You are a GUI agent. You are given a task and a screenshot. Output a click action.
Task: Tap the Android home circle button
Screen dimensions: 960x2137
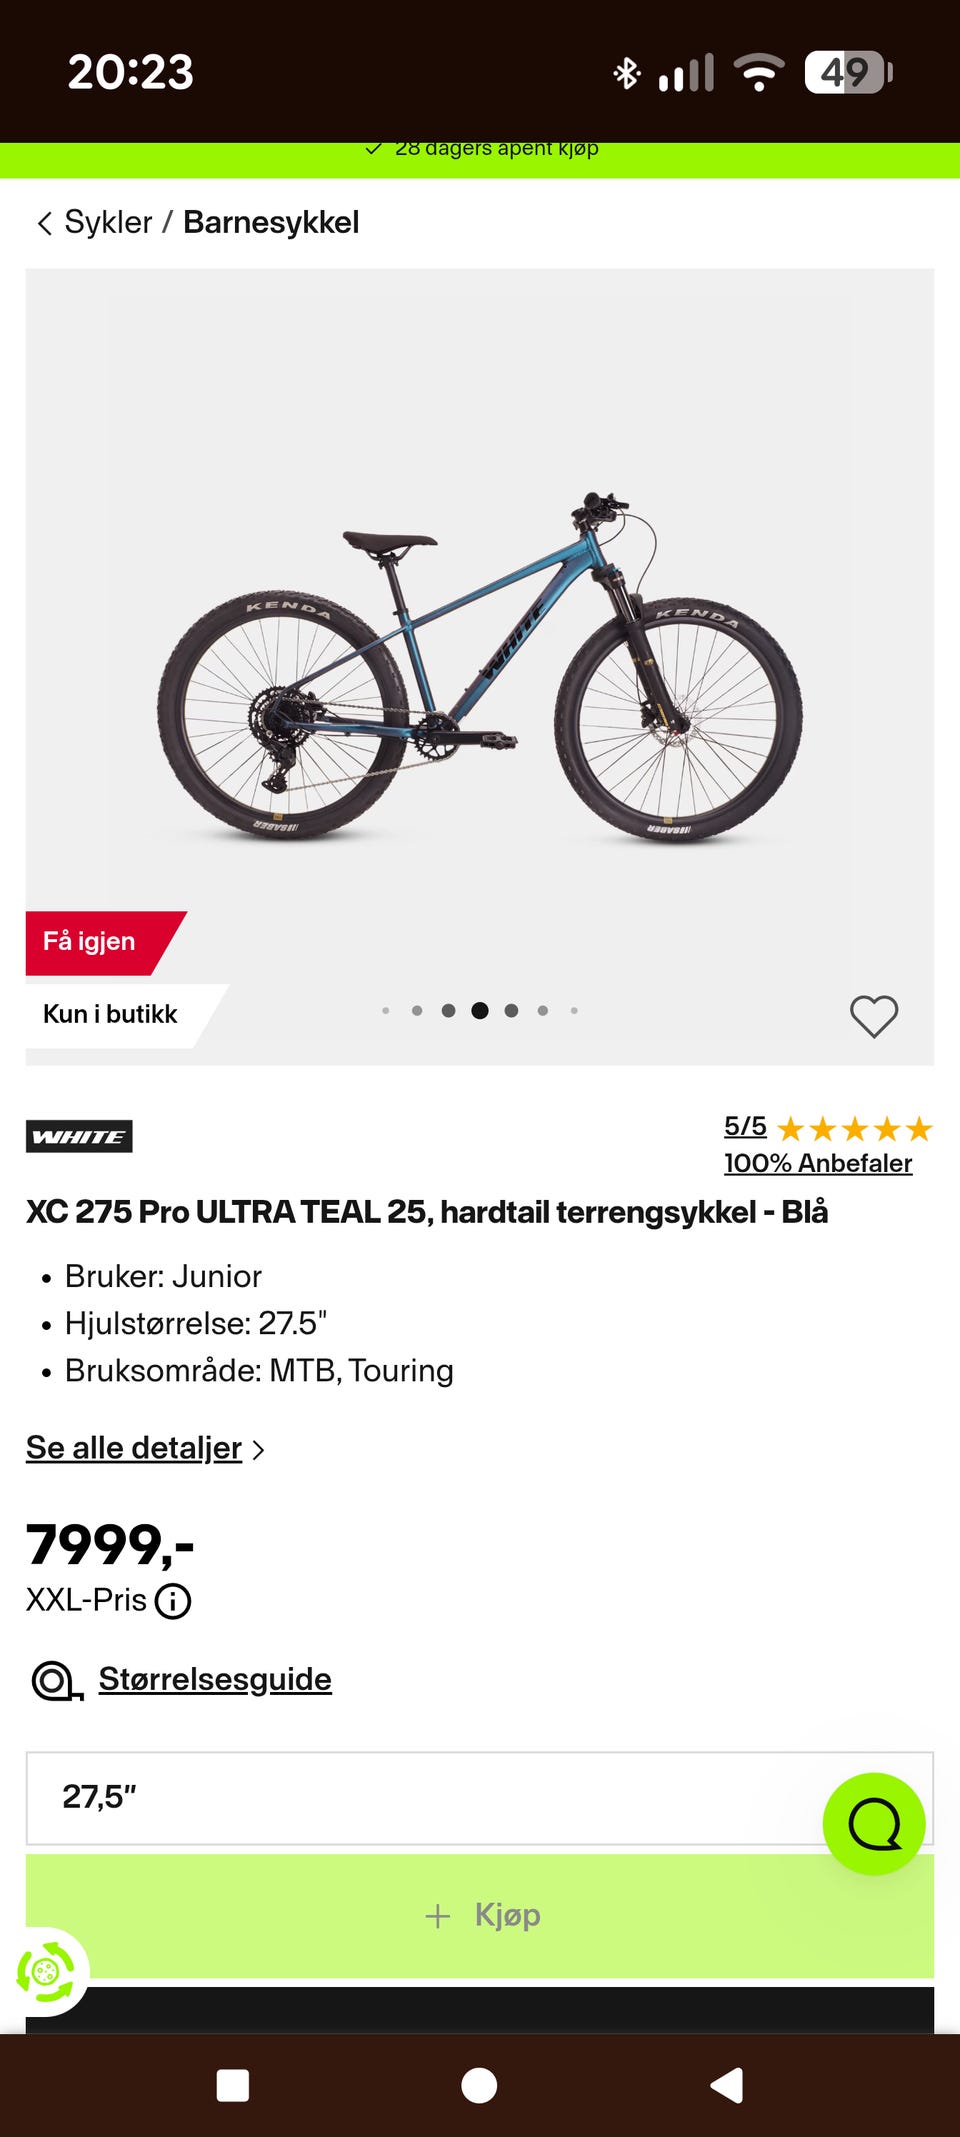[x=479, y=2086]
